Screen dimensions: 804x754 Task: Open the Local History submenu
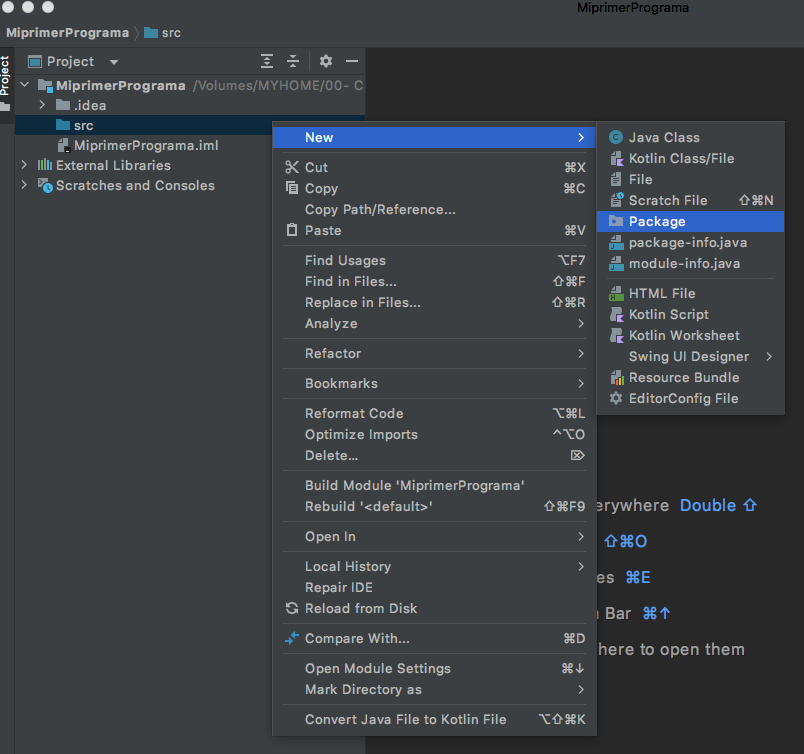[434, 566]
